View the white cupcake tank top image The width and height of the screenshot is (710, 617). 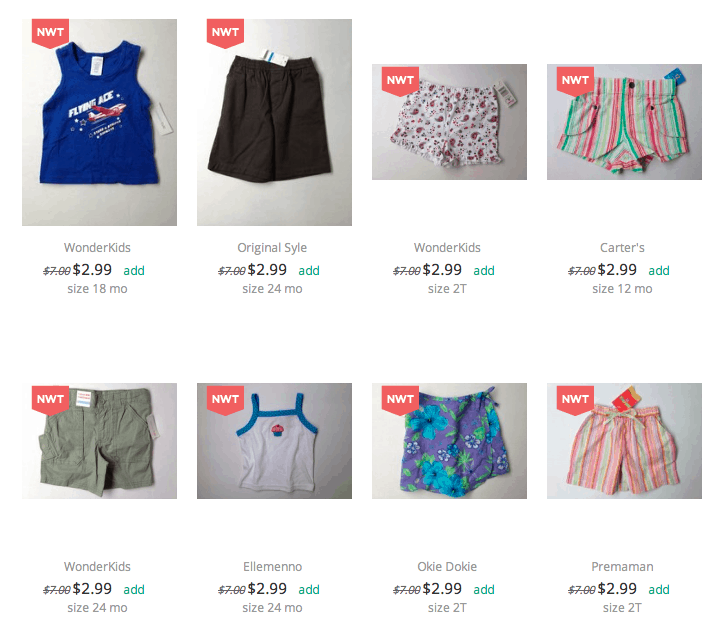click(274, 441)
